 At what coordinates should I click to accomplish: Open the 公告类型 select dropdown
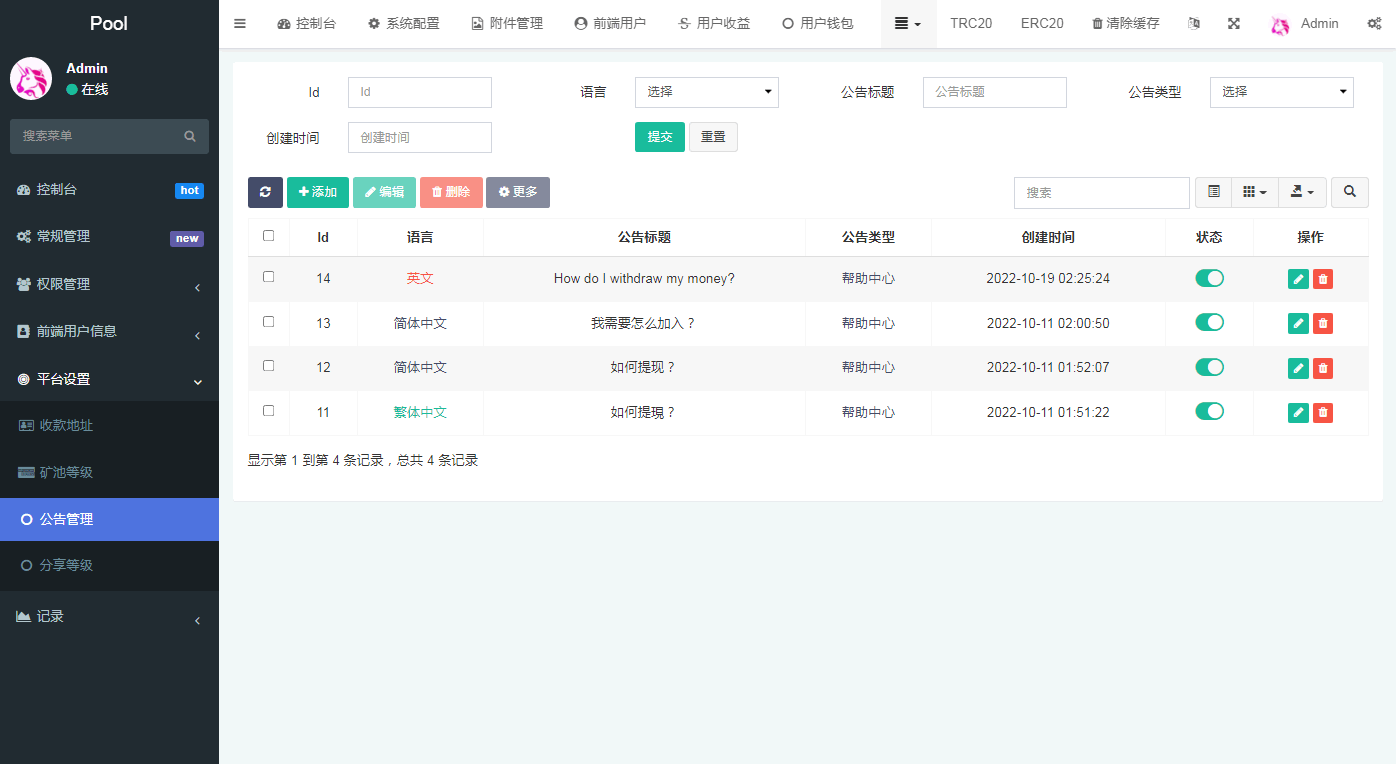(x=1281, y=92)
